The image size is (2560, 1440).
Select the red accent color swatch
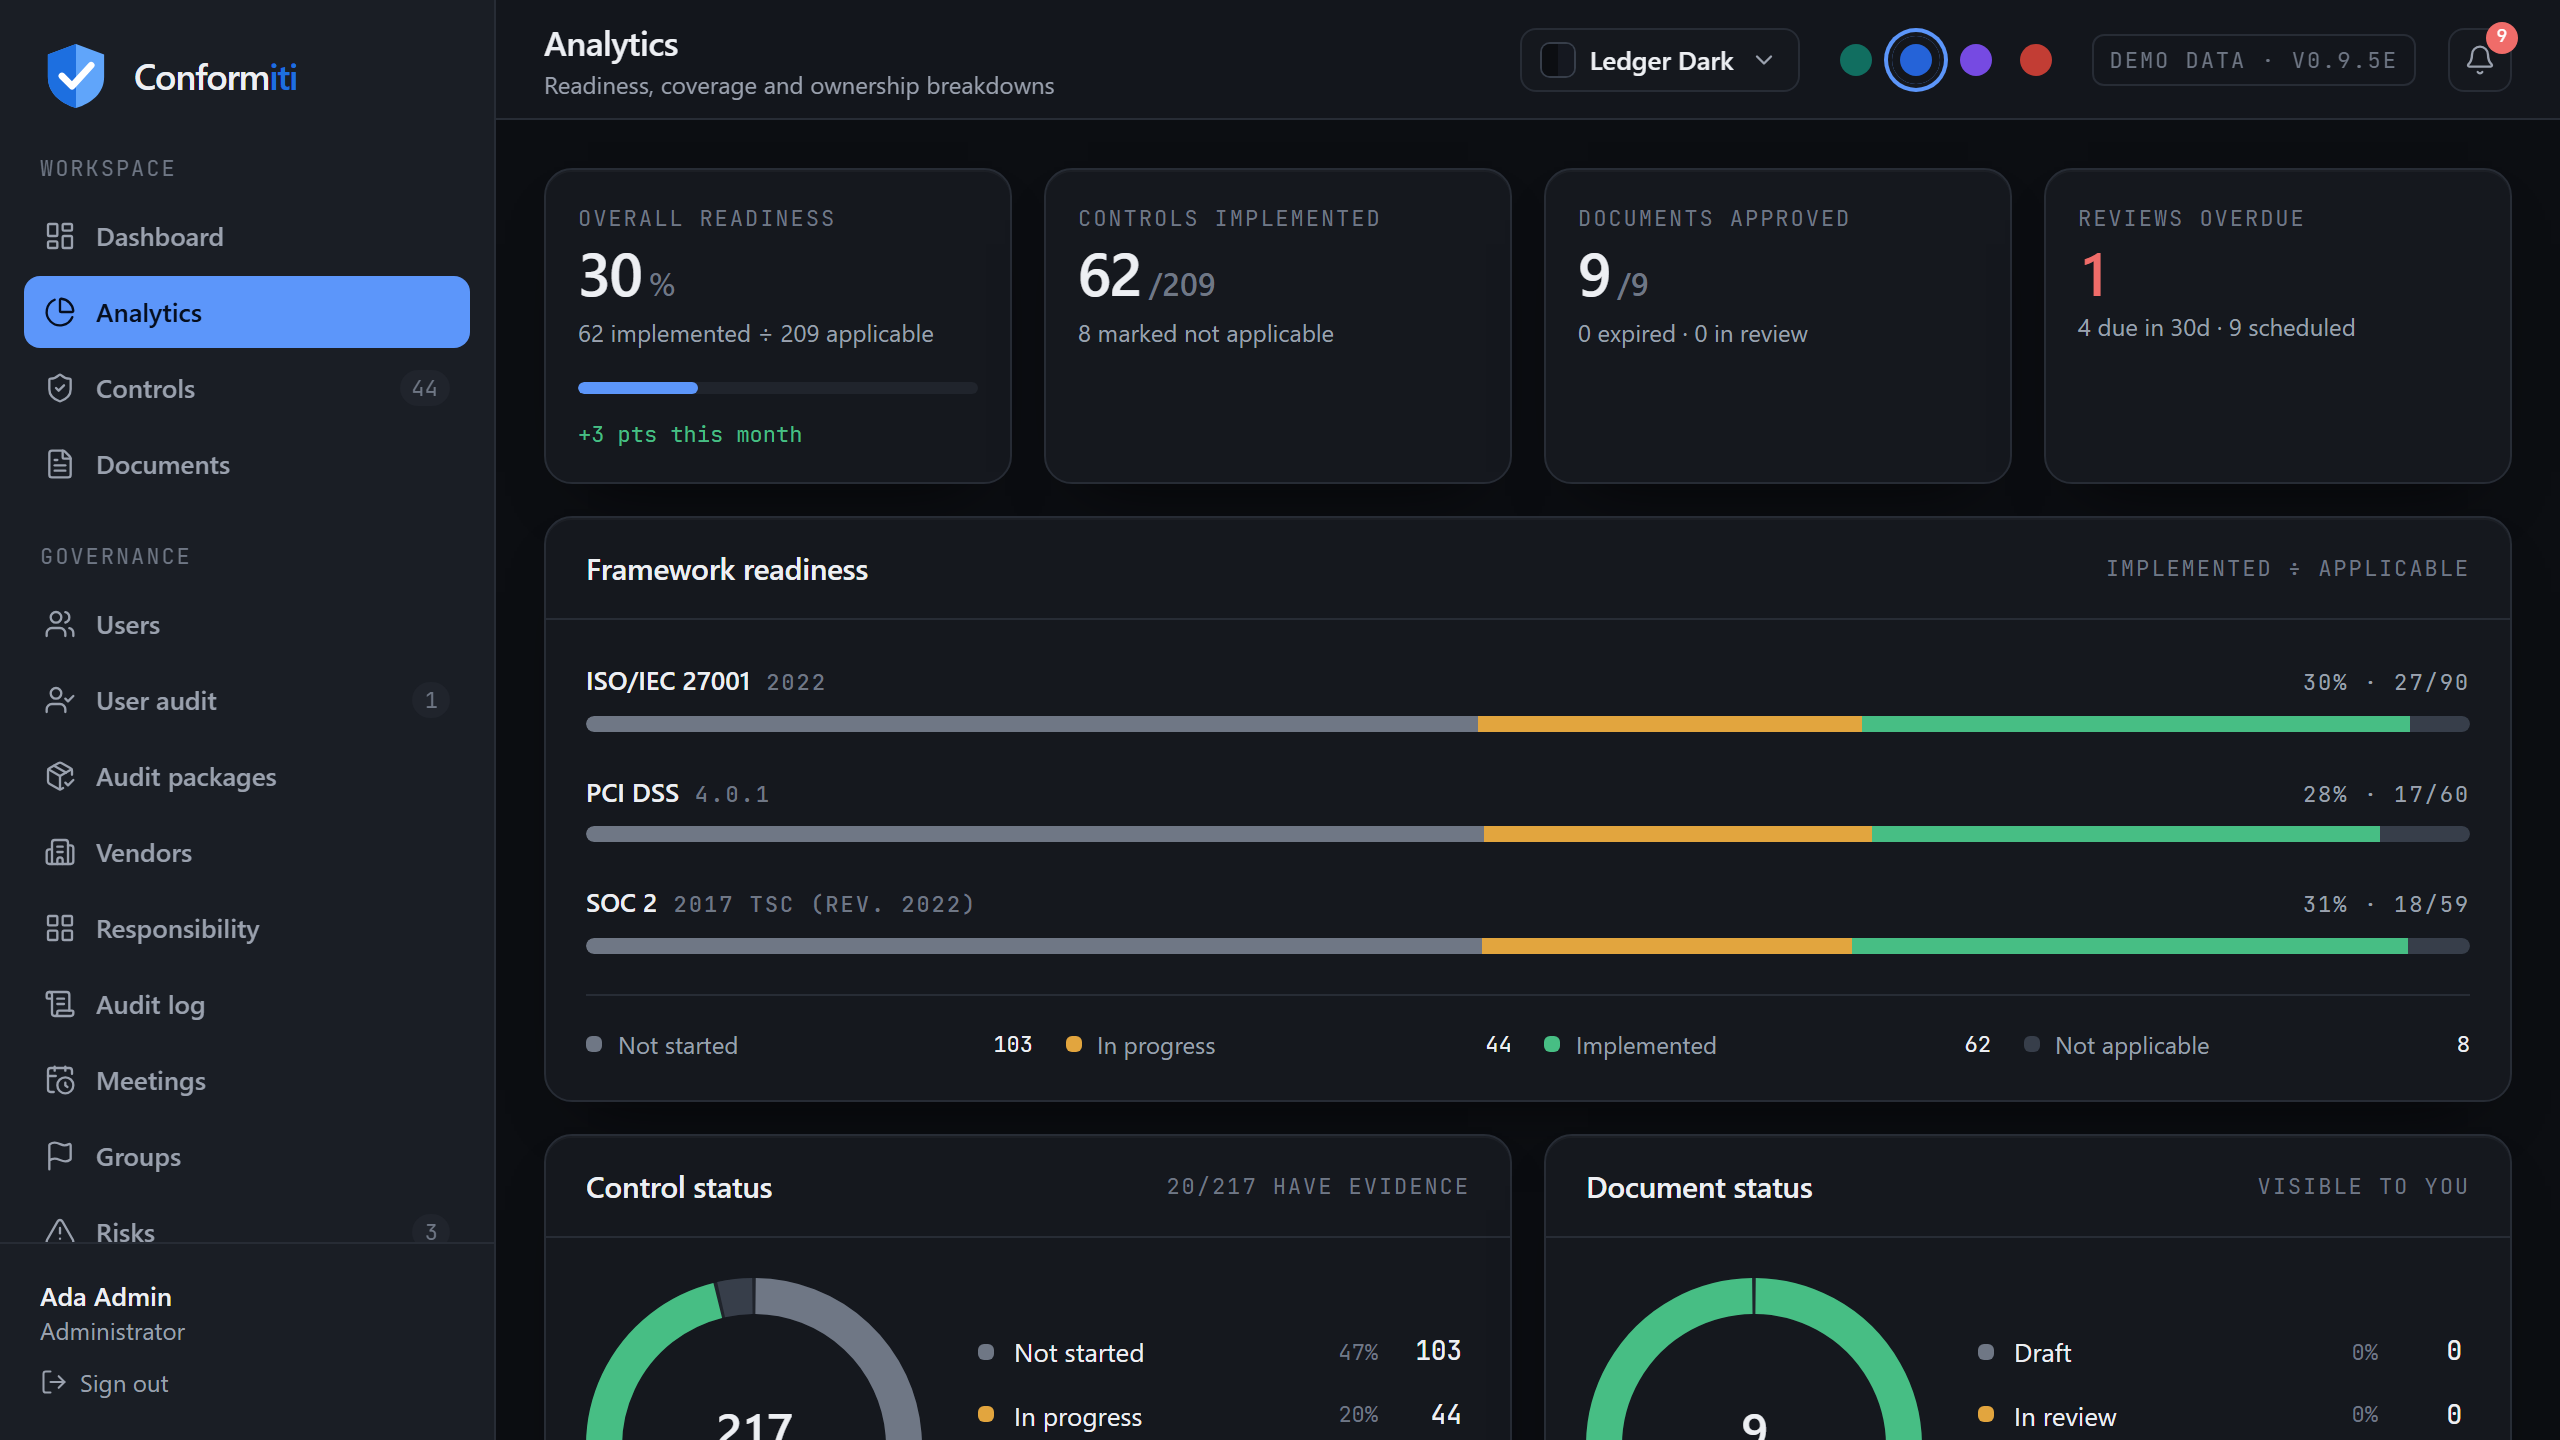coord(2036,60)
